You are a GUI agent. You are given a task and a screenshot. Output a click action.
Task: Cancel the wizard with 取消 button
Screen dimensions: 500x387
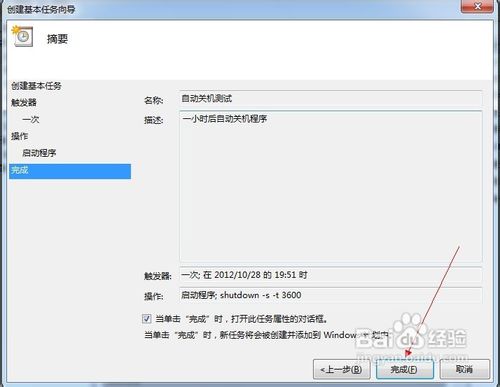pyautogui.click(x=465, y=369)
